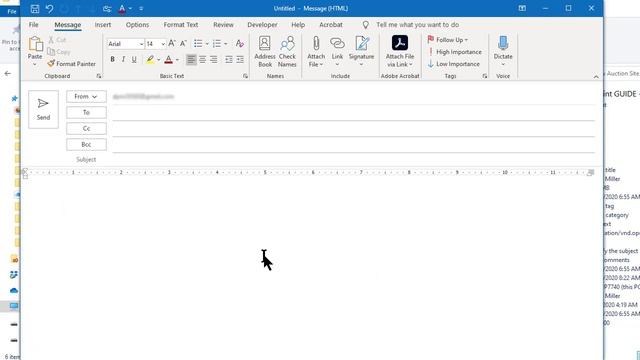The image size is (640, 360).
Task: Undo the last action
Action: [49, 9]
